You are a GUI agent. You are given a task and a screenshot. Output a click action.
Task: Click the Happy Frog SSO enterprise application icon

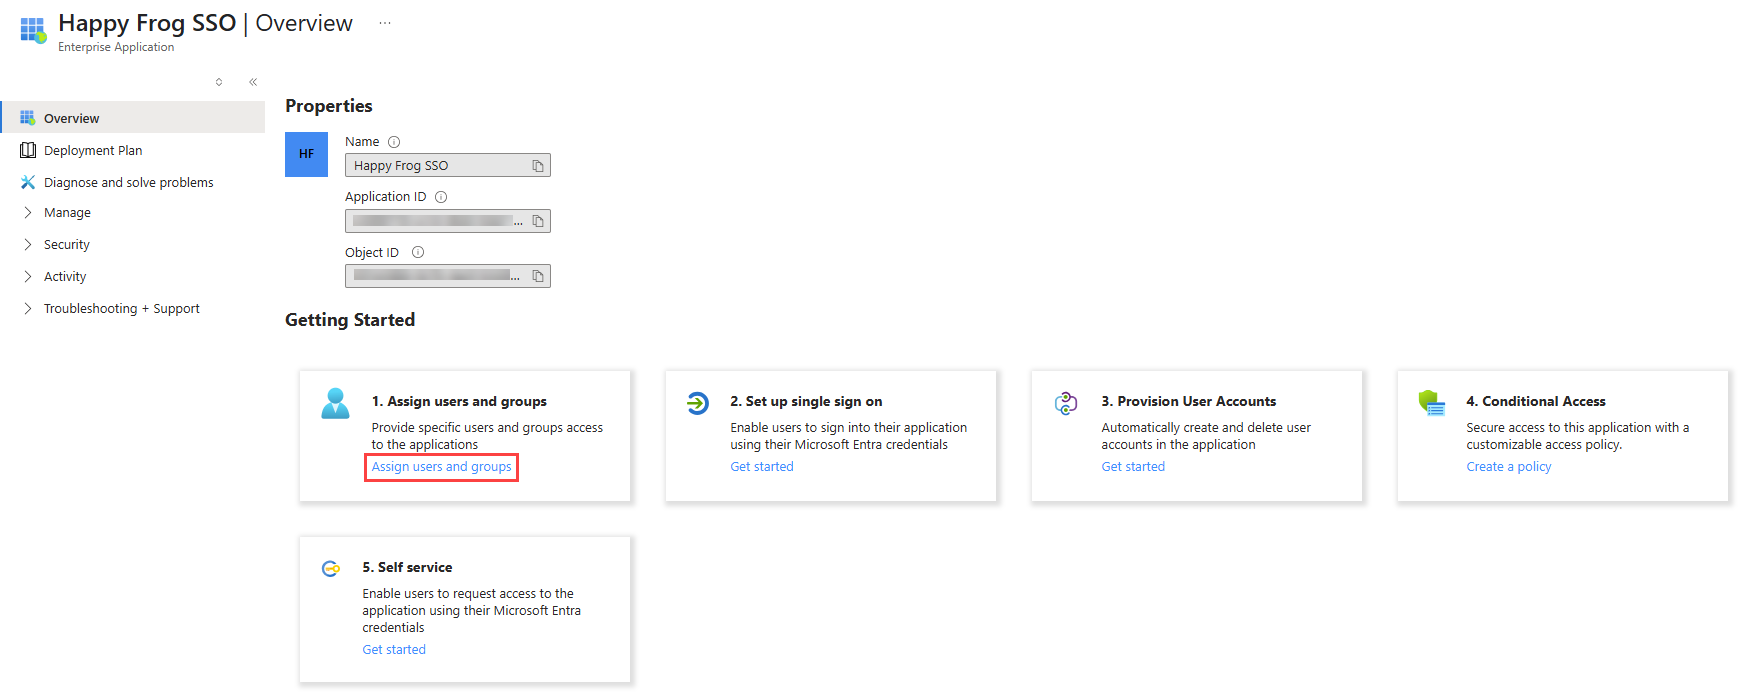pos(33,30)
